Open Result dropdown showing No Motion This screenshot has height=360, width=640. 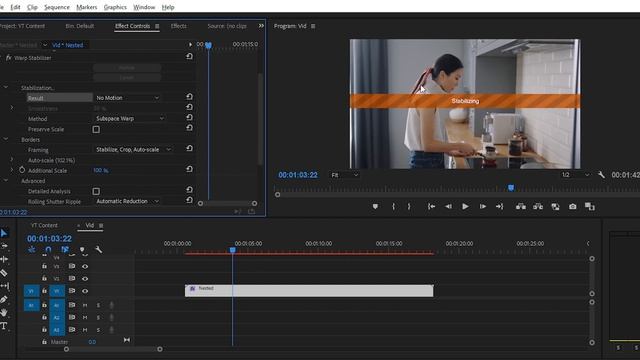click(127, 98)
